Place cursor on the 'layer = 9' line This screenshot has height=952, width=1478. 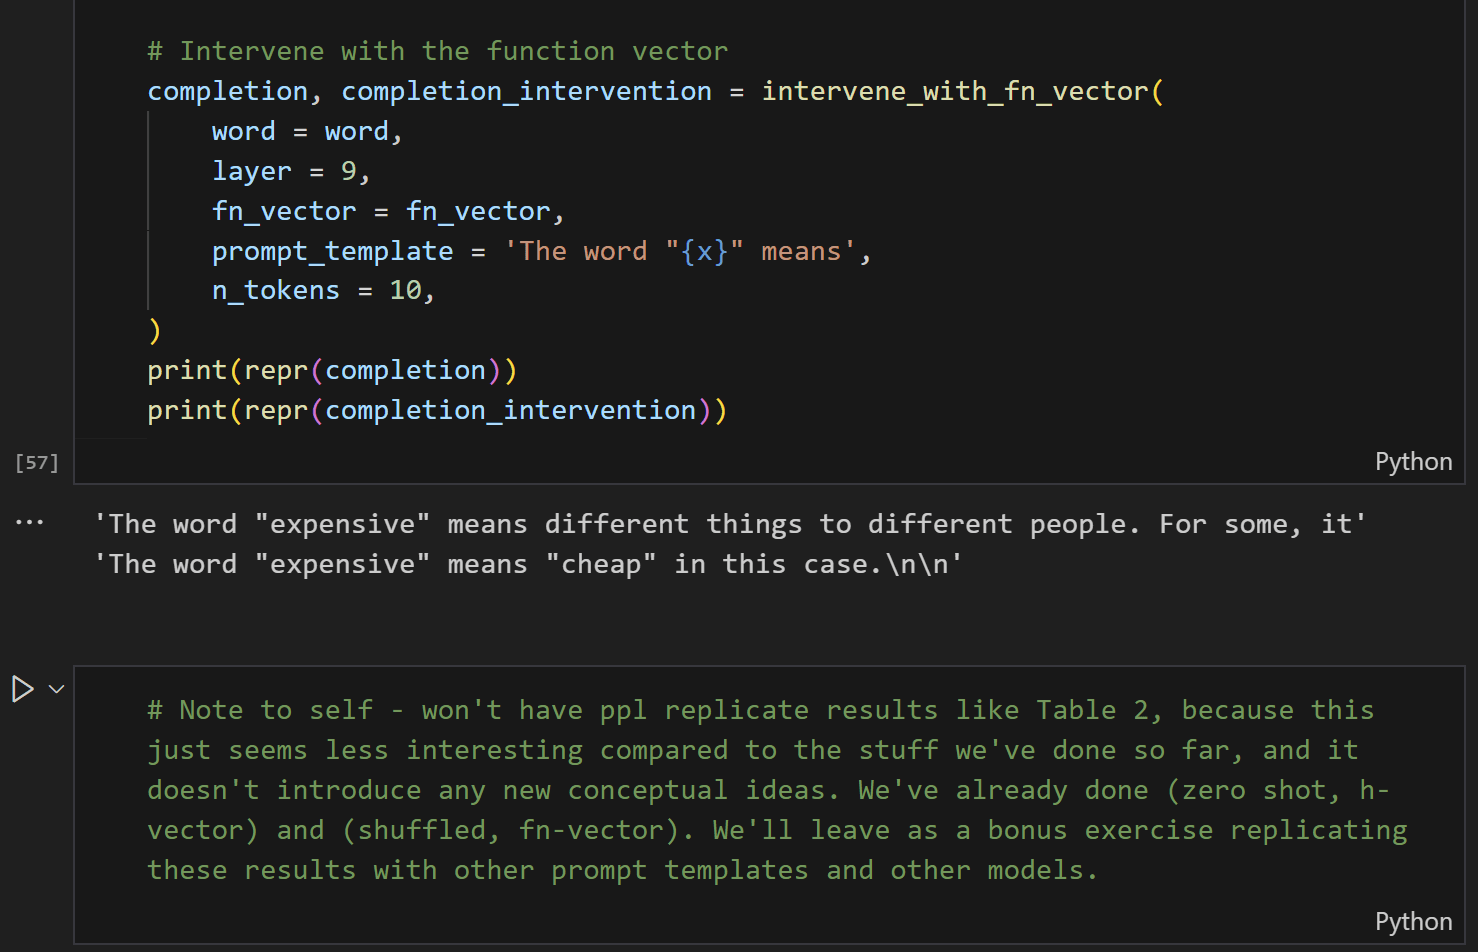point(291,171)
